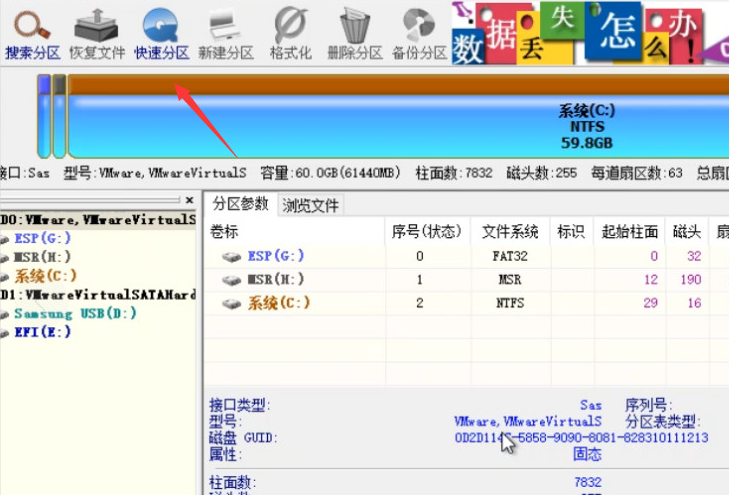Click the NTFS file system cell

pos(510,303)
